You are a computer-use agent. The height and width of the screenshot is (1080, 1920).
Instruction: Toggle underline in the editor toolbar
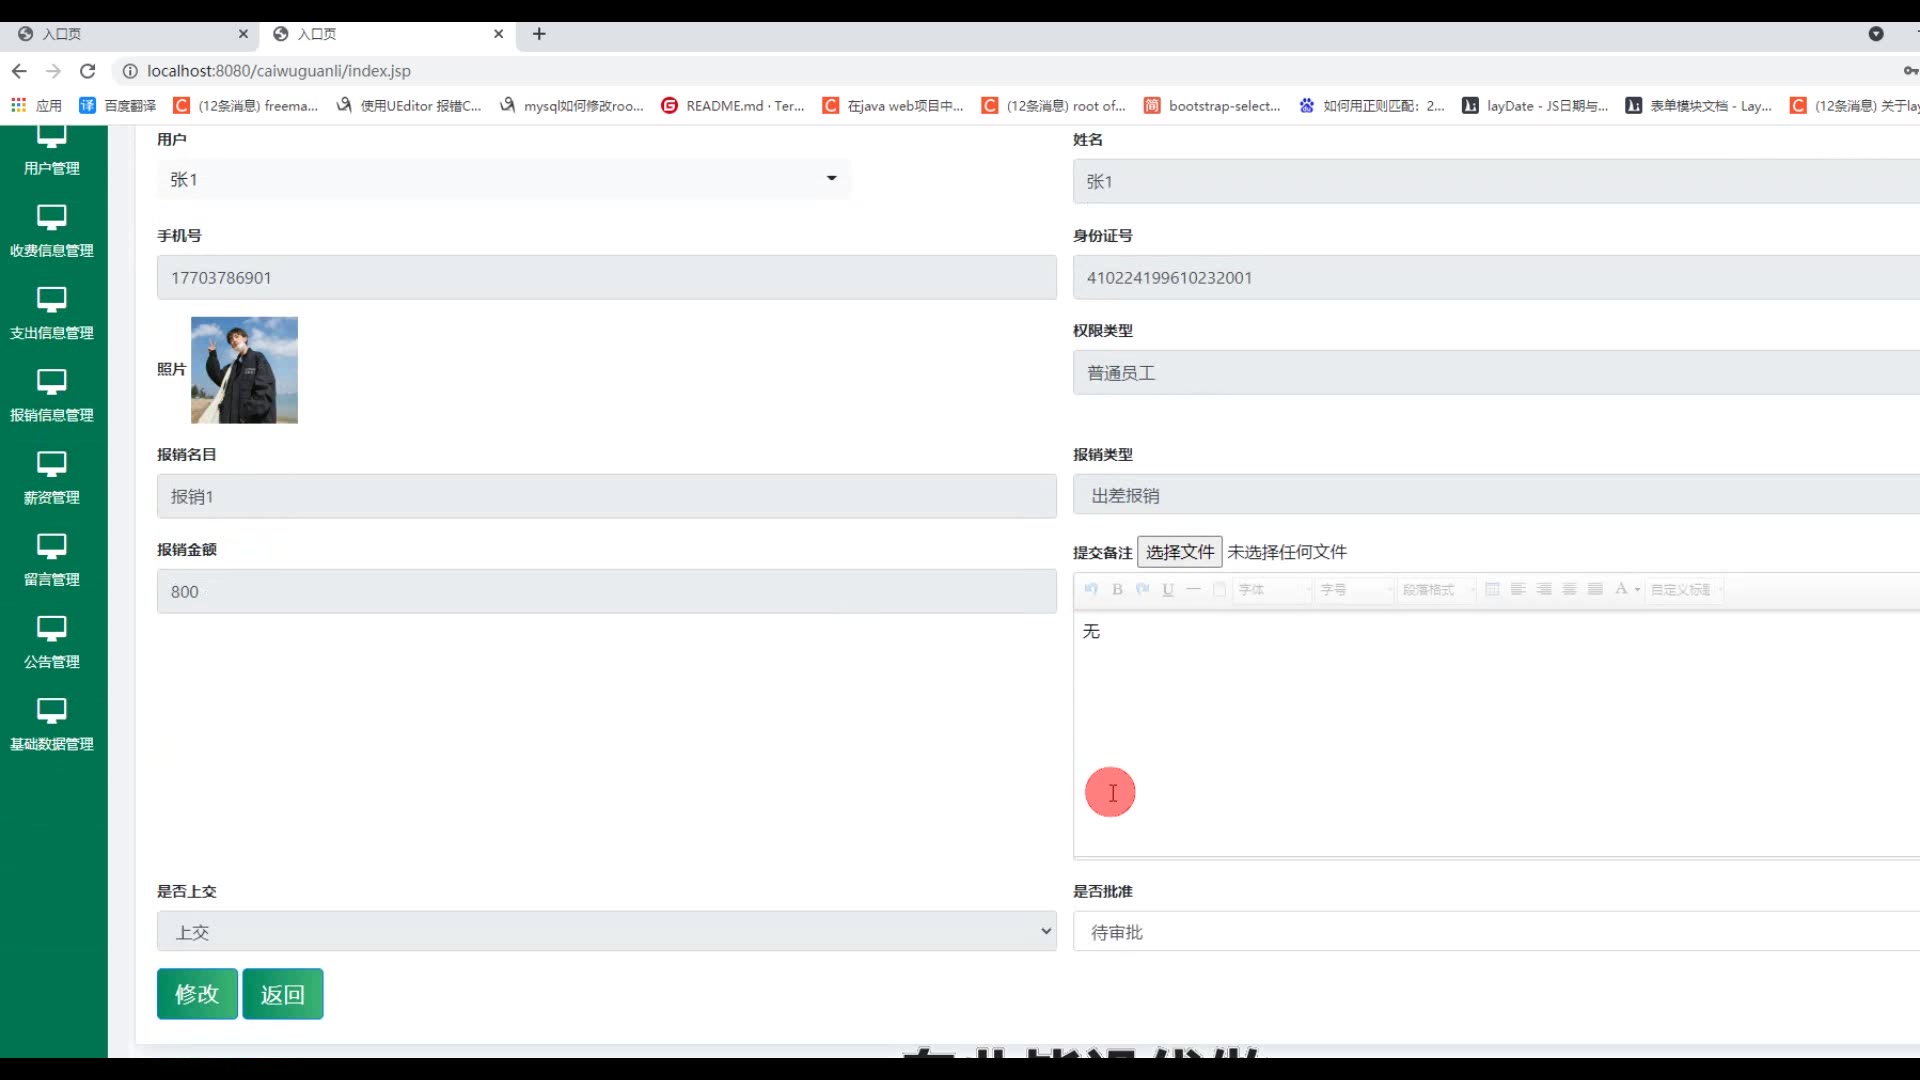pyautogui.click(x=1167, y=590)
